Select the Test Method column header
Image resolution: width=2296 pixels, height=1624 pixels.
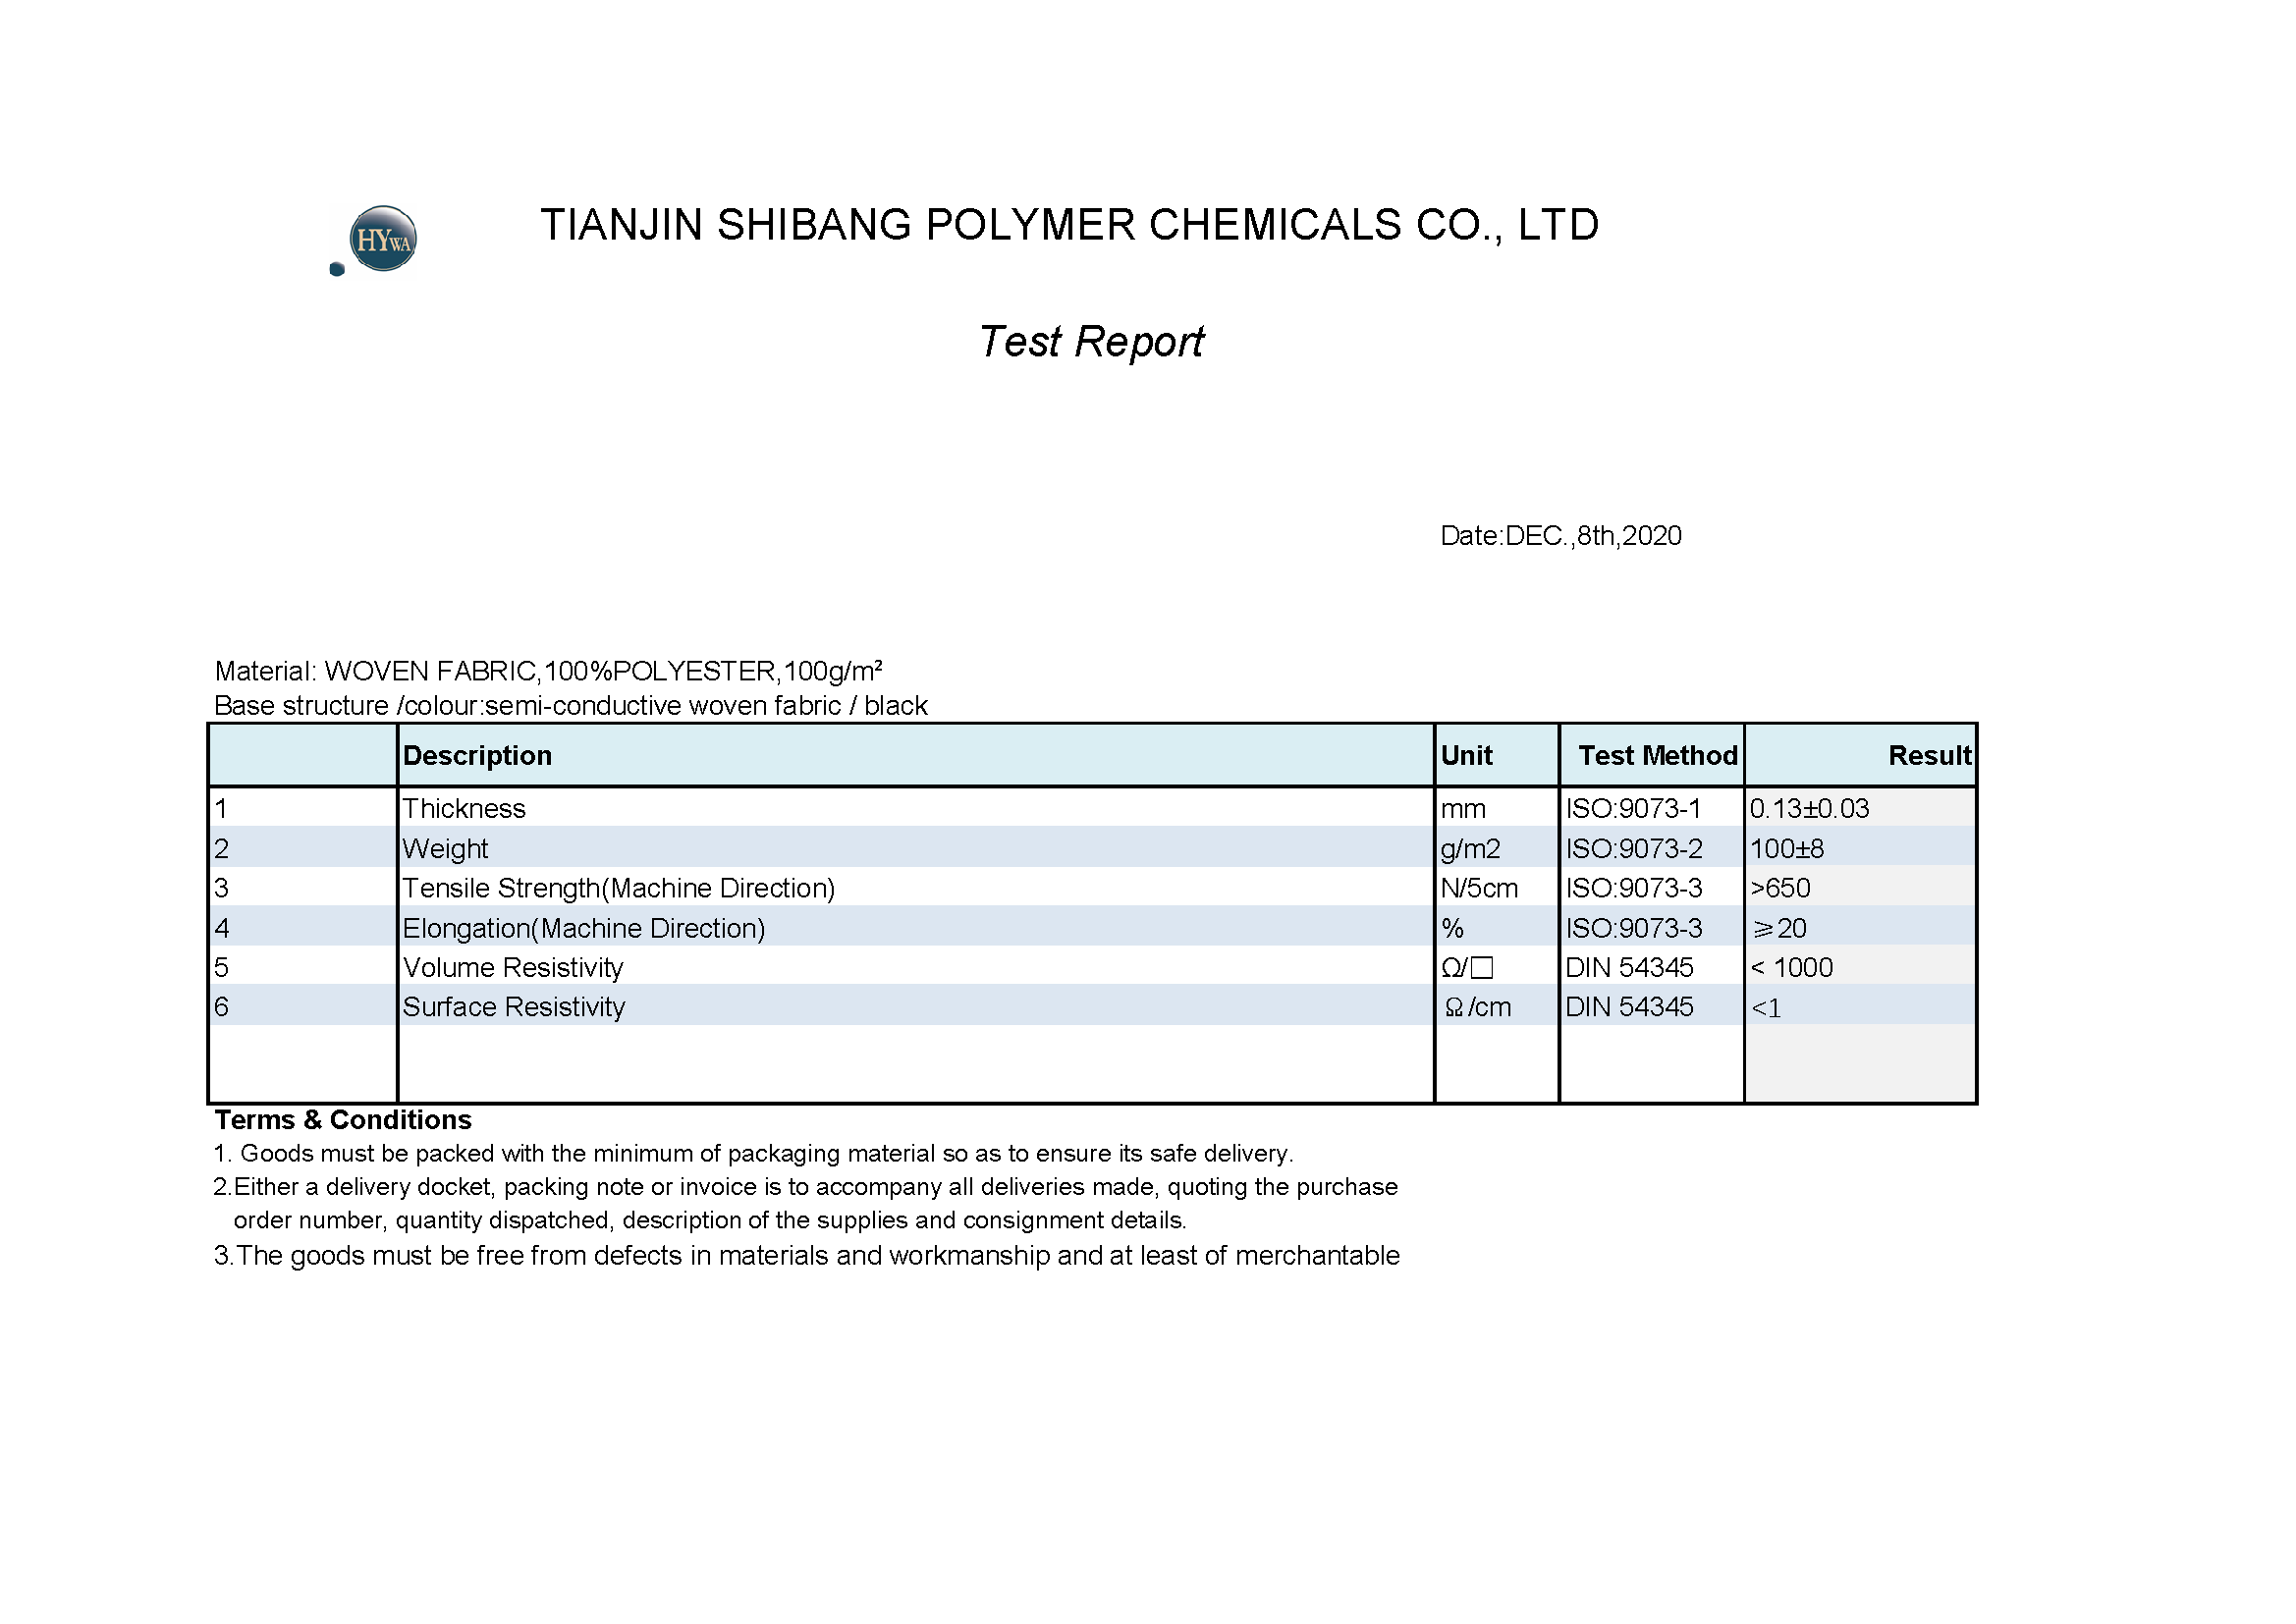[x=1656, y=755]
